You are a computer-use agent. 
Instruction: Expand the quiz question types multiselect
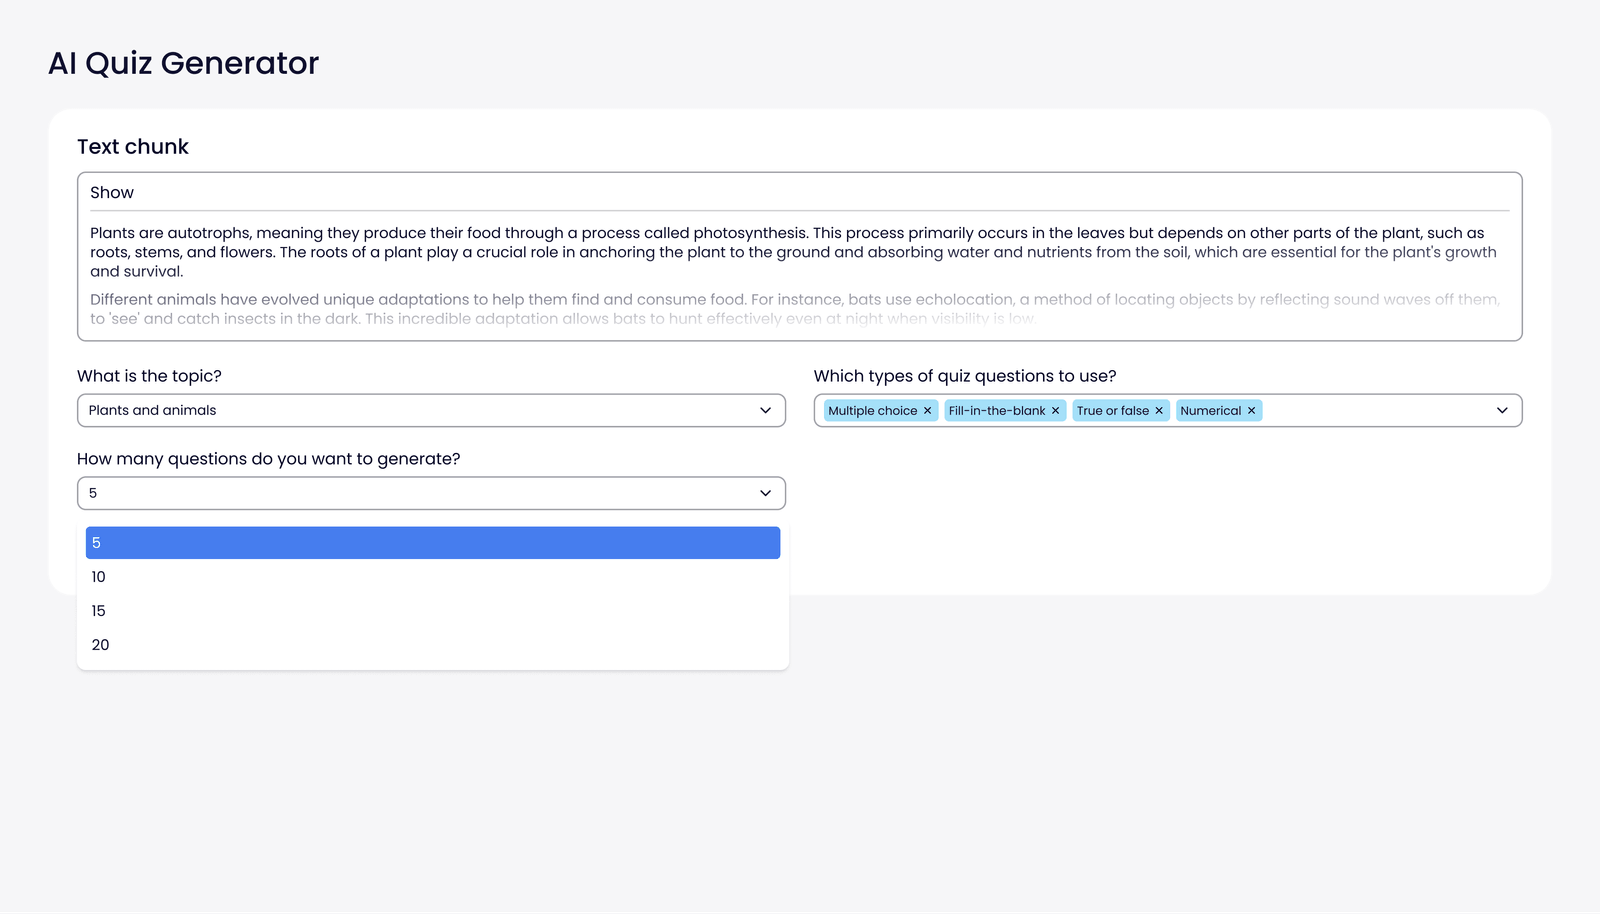point(1380,411)
